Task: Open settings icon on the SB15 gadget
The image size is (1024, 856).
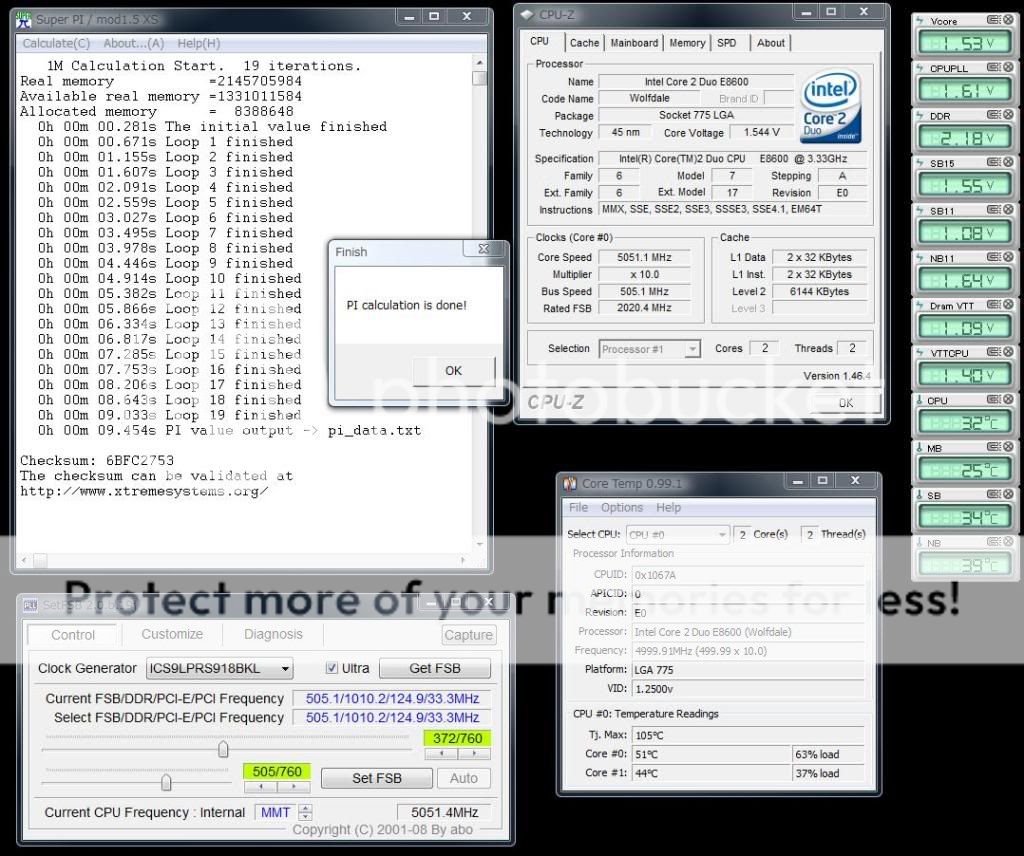Action: click(993, 161)
